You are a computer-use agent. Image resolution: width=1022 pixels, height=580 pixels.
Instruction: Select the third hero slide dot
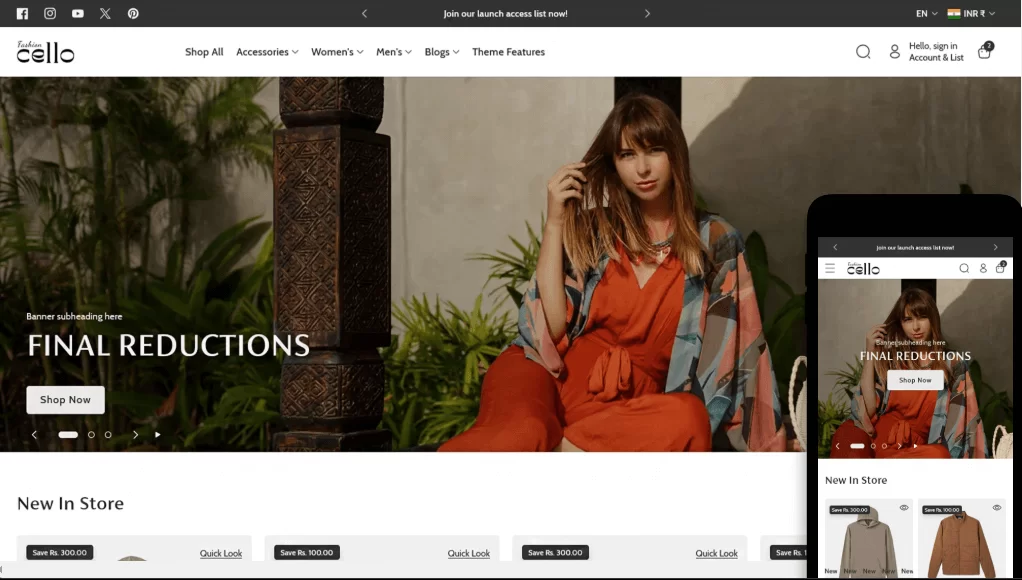[x=108, y=435]
